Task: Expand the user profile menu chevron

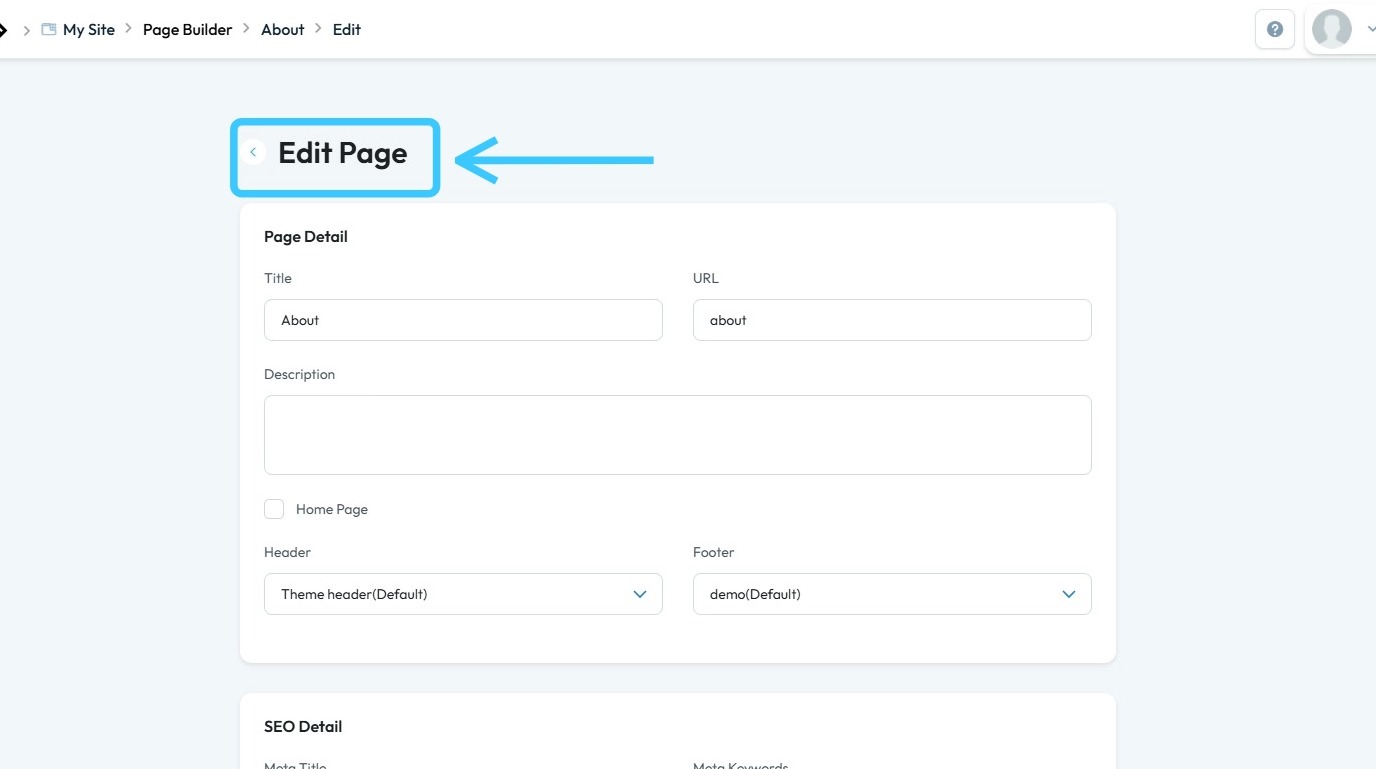Action: (x=1371, y=30)
